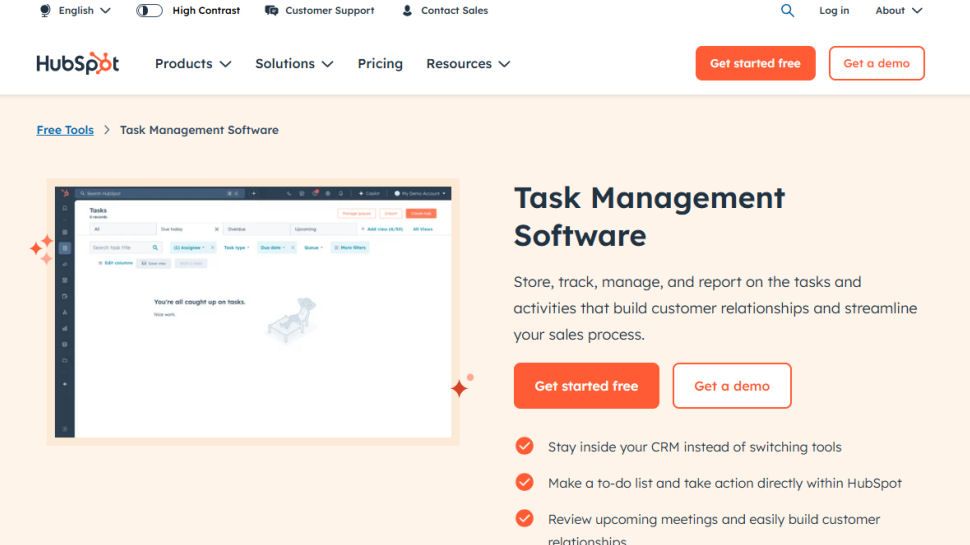Click the globe language icon

(45, 11)
